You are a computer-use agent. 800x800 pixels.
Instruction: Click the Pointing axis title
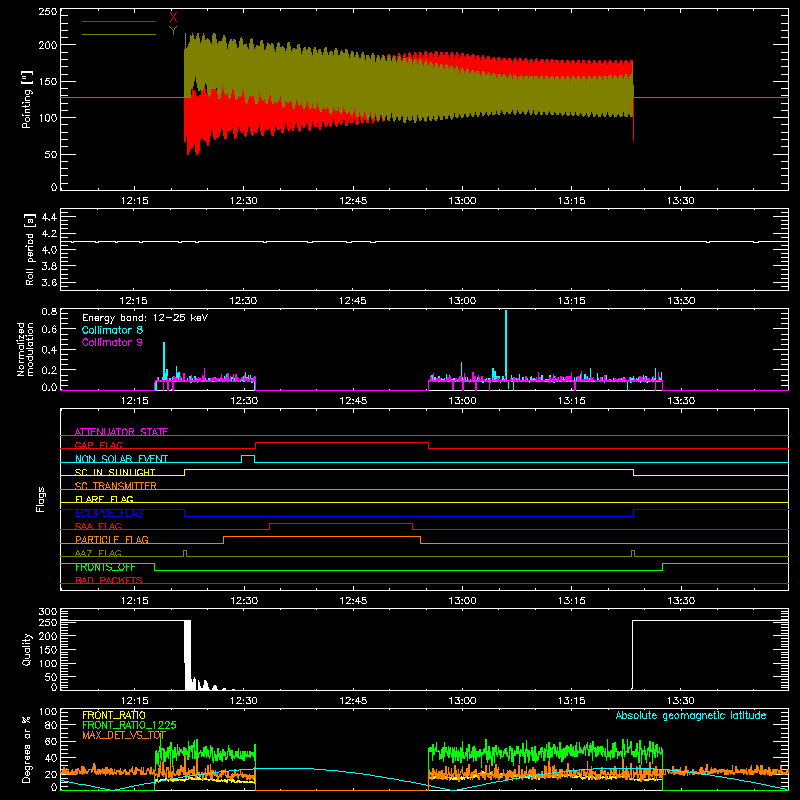[x=27, y=99]
